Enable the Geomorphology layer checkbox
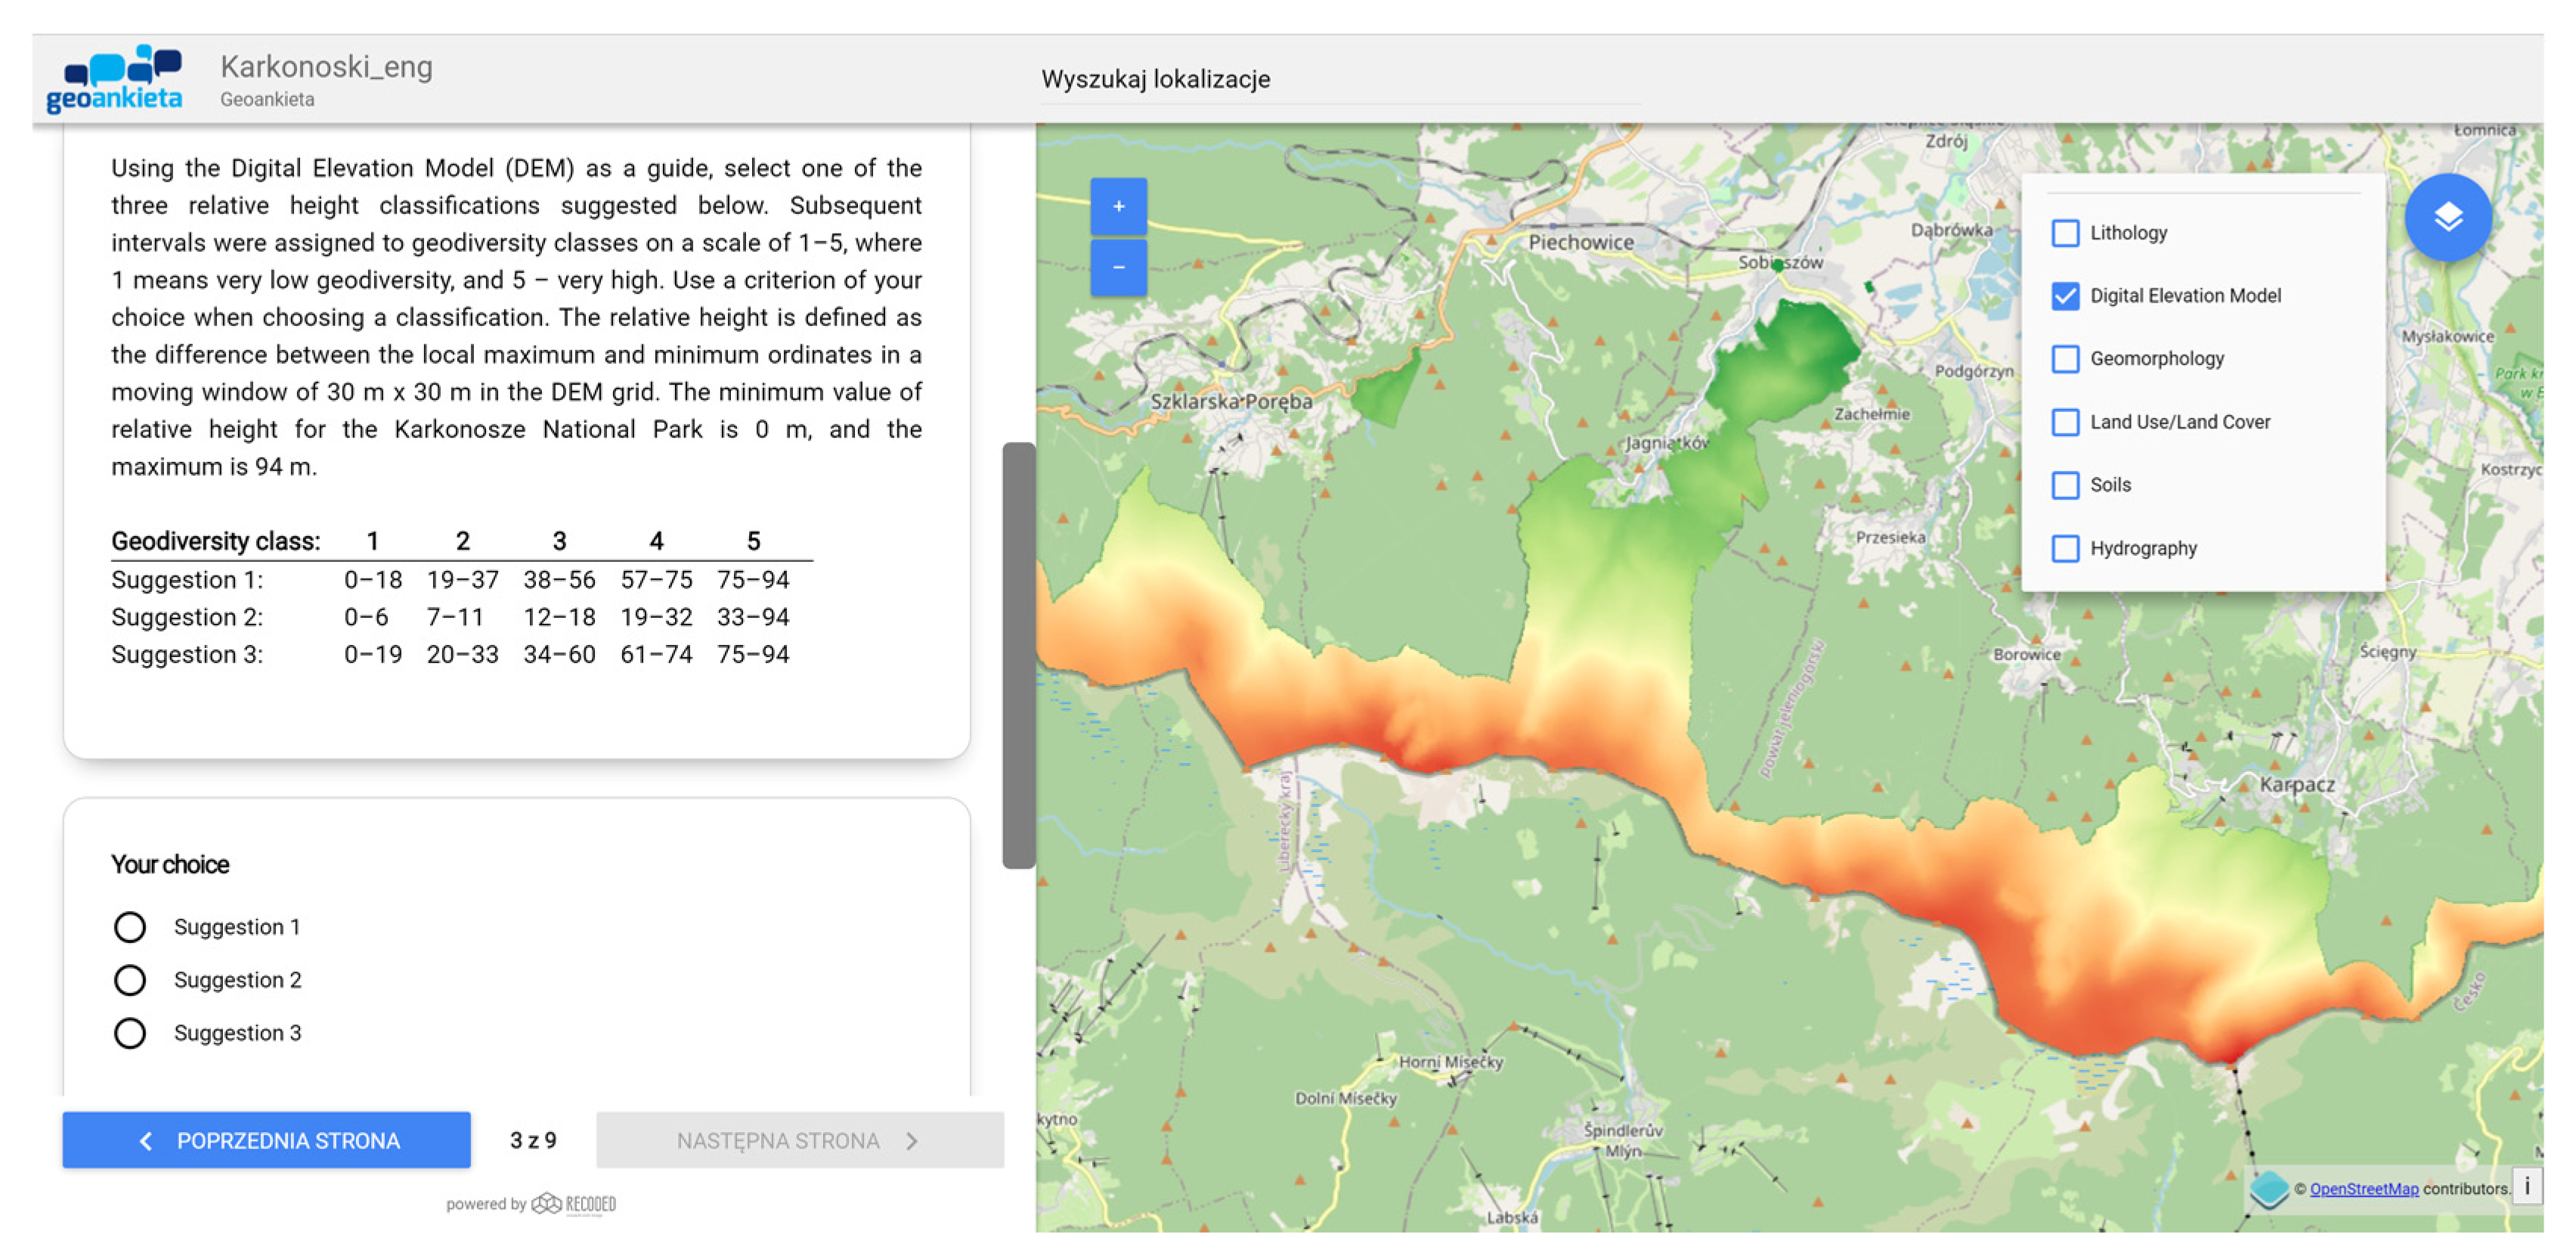 (2065, 359)
